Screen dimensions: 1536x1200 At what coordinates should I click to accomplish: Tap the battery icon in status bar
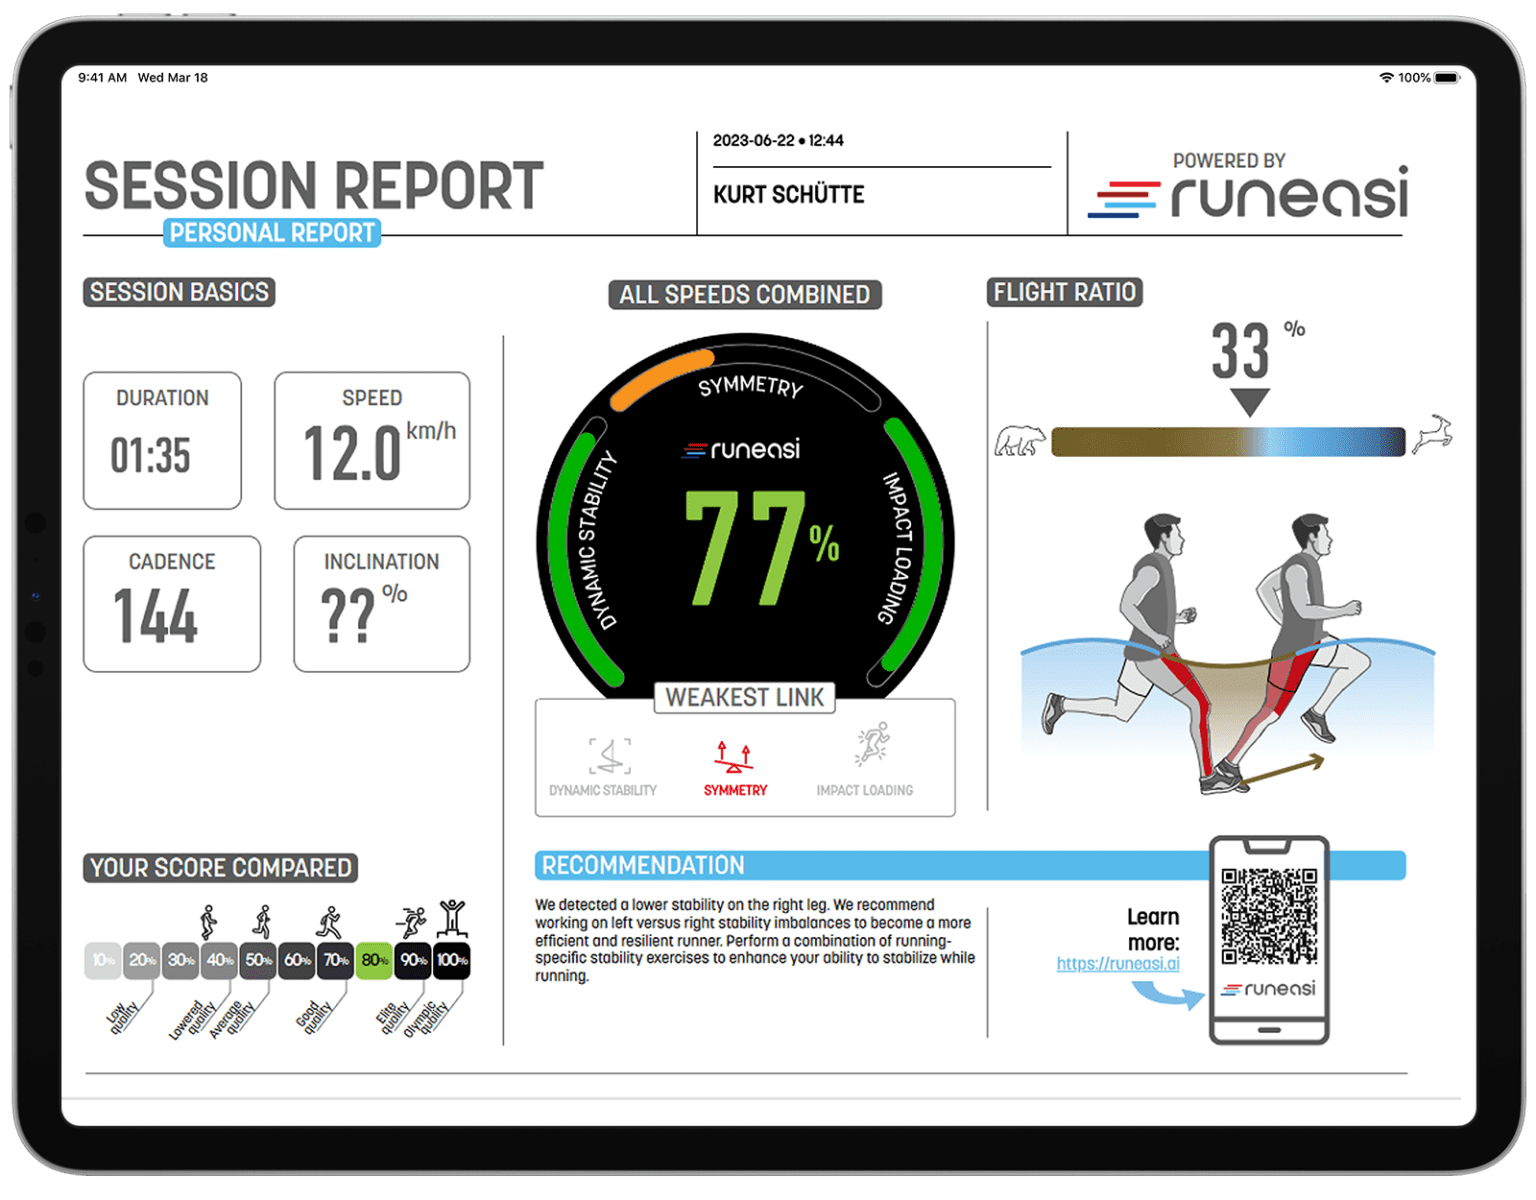pos(1447,78)
